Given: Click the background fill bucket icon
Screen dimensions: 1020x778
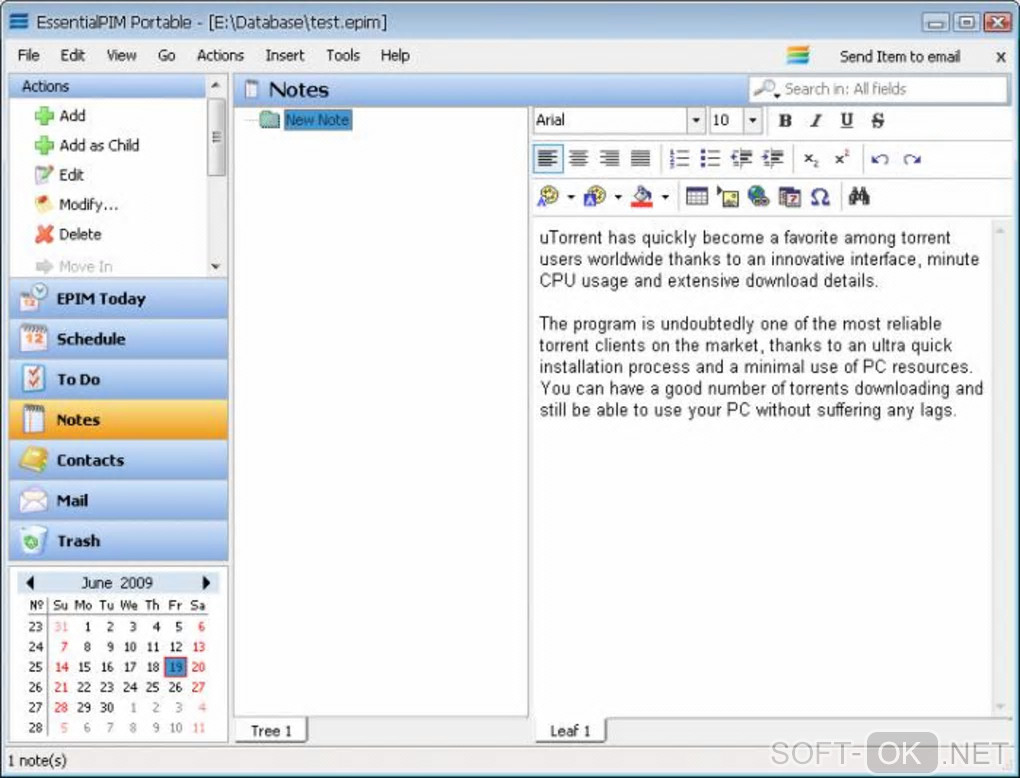Looking at the screenshot, I should [641, 196].
